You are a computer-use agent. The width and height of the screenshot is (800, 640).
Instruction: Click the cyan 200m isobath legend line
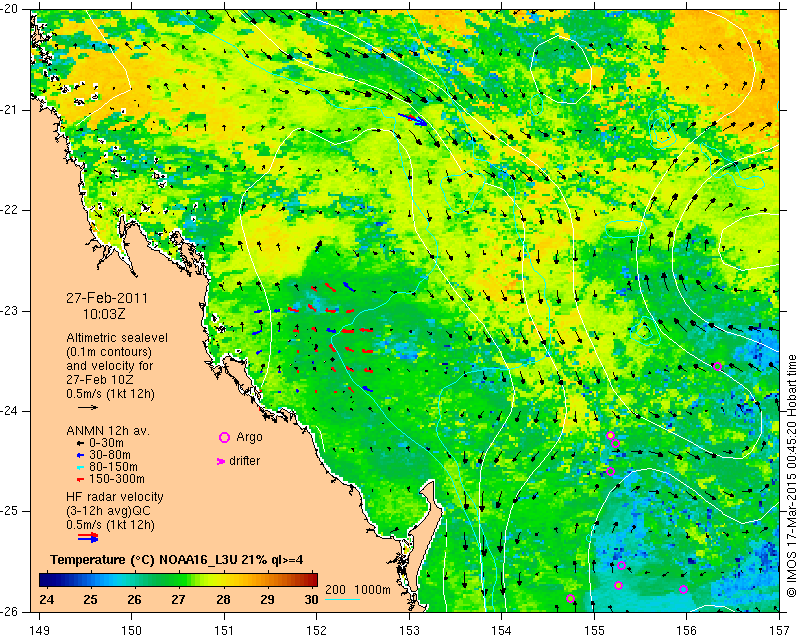pyautogui.click(x=342, y=599)
